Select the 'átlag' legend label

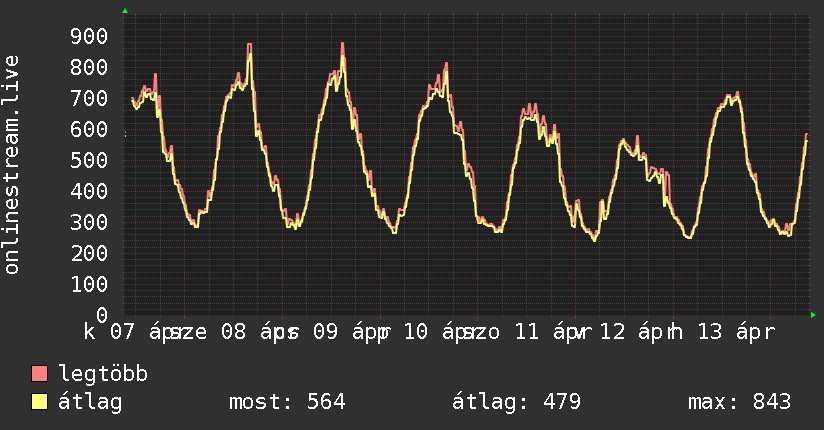click(x=90, y=402)
